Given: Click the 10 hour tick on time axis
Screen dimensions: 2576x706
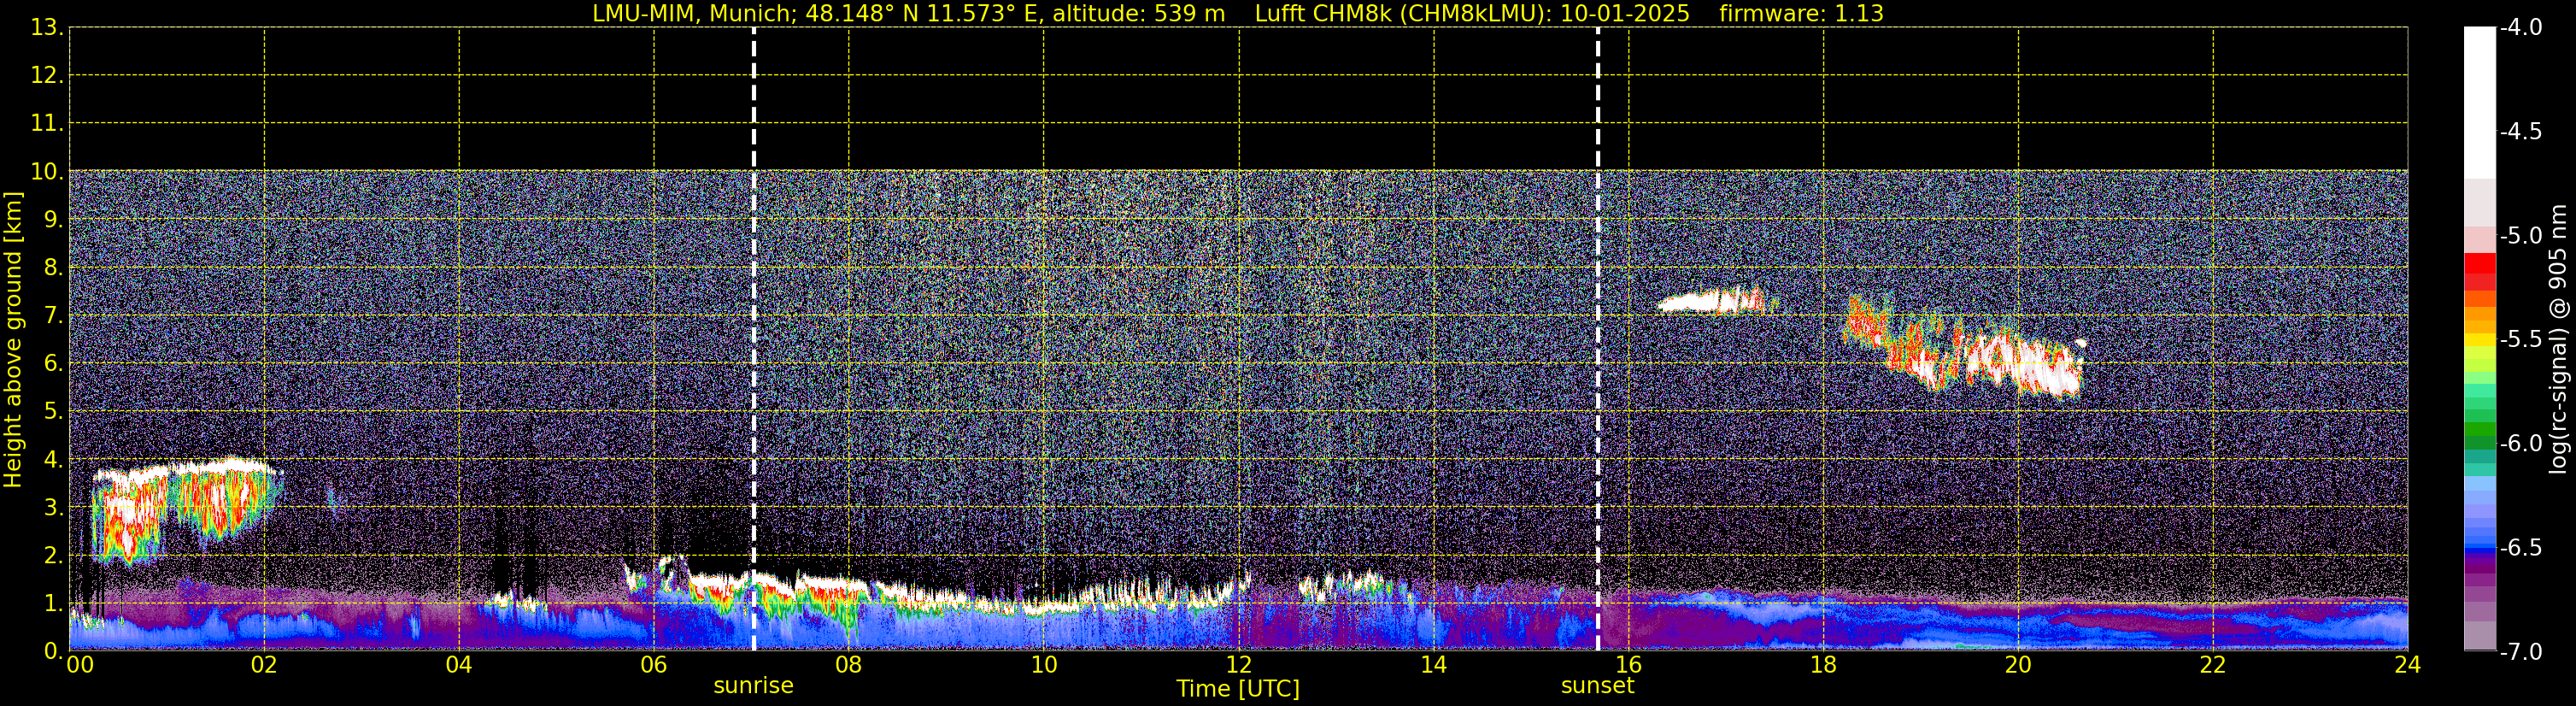Looking at the screenshot, I should pos(1043,665).
